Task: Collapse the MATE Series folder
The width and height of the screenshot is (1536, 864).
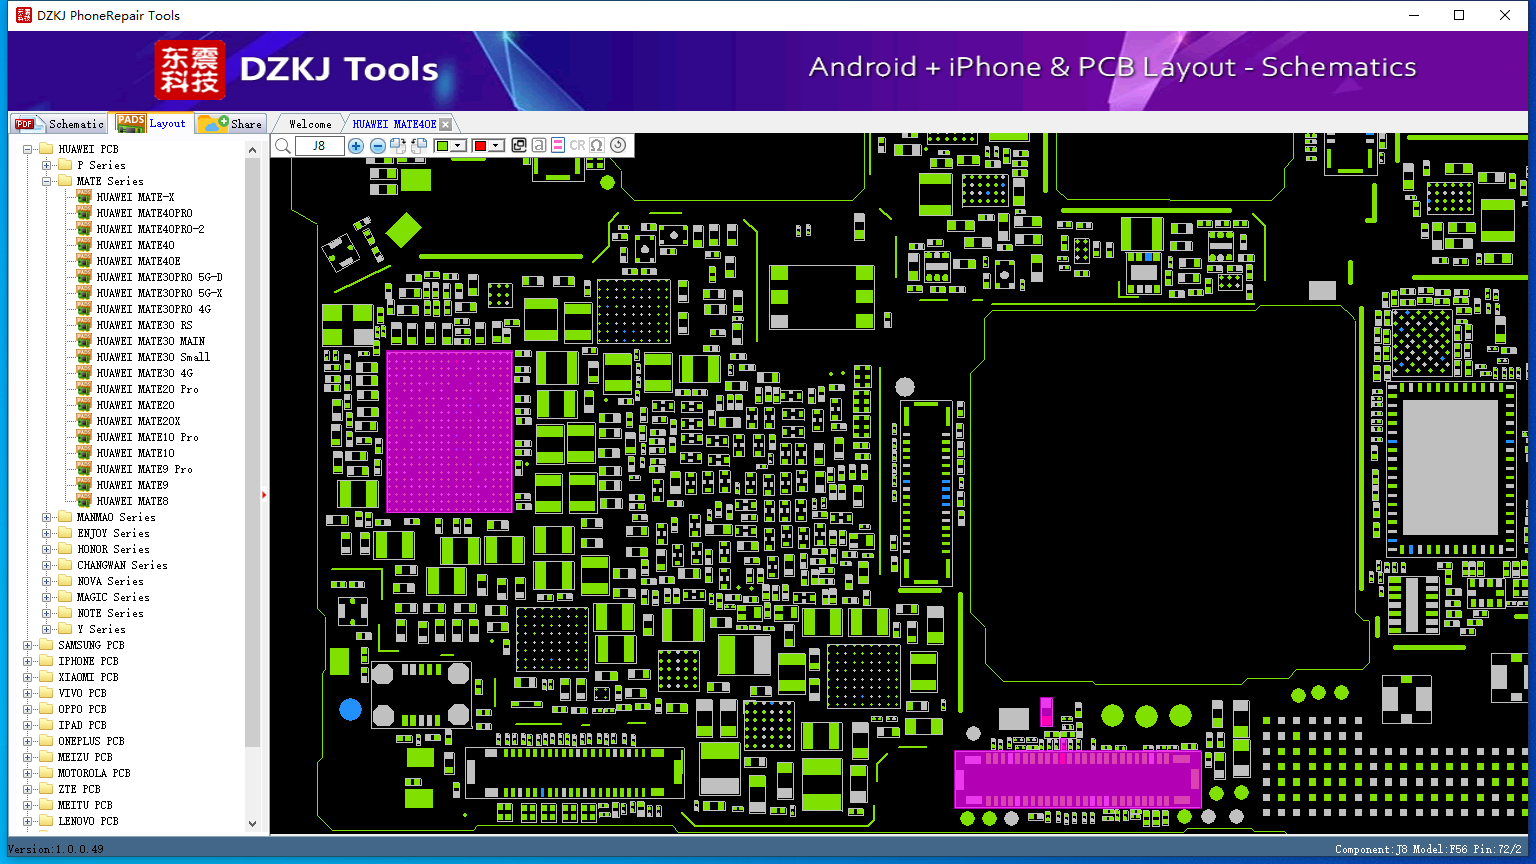Action: (46, 181)
